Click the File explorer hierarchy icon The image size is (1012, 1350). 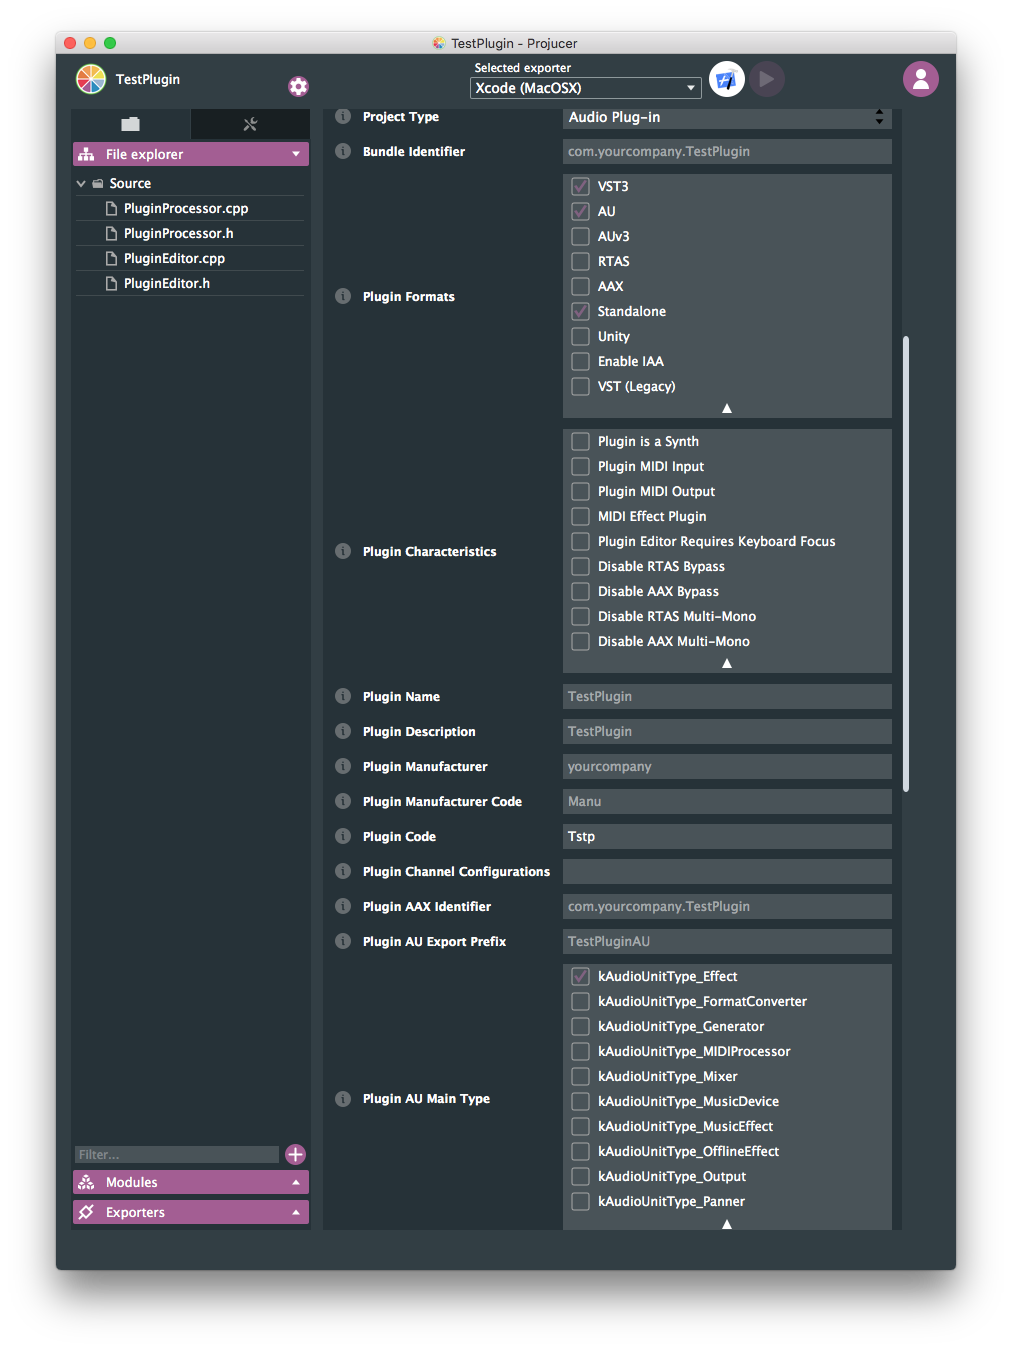click(86, 154)
